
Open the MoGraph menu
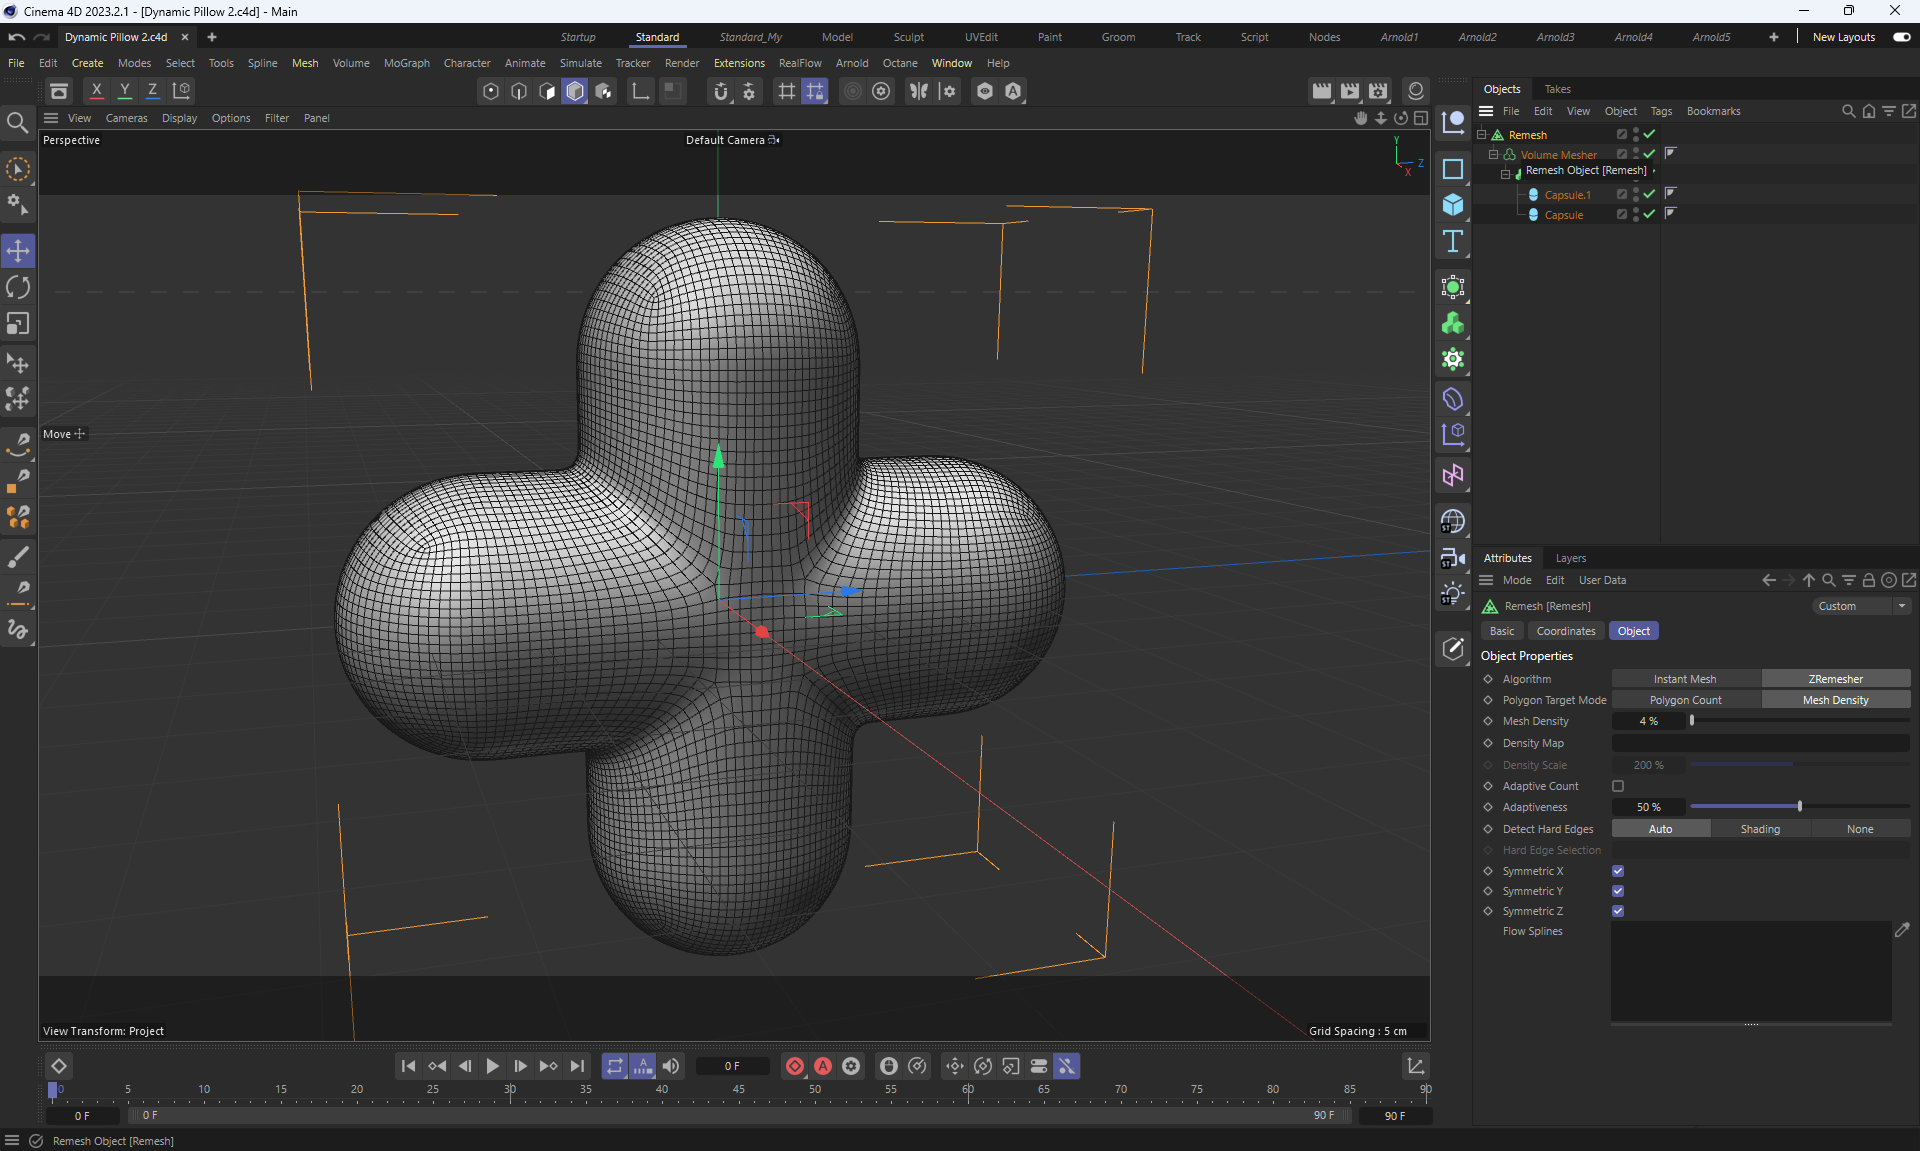(x=406, y=63)
